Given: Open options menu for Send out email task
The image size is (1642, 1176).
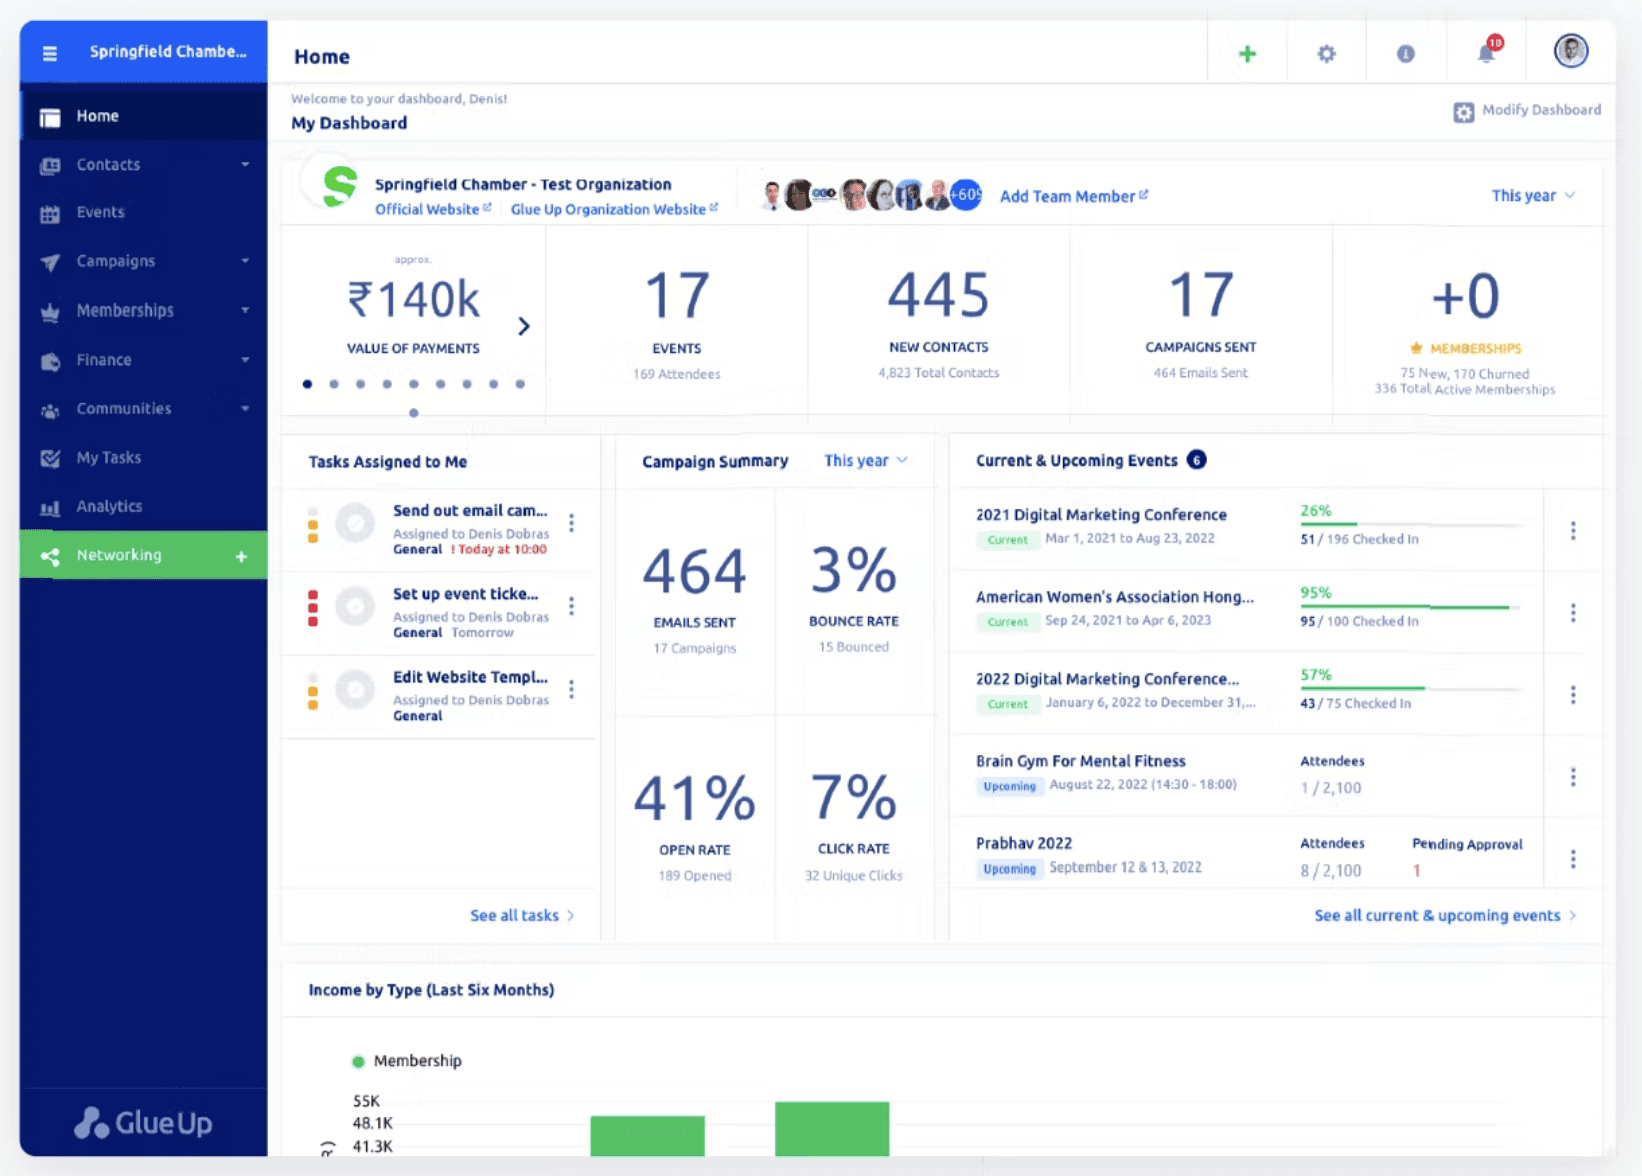Looking at the screenshot, I should click(x=572, y=523).
